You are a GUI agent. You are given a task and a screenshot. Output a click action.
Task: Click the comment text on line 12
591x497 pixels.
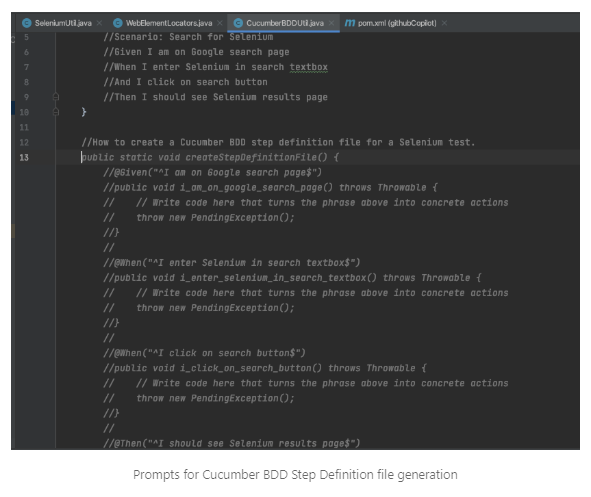278,142
